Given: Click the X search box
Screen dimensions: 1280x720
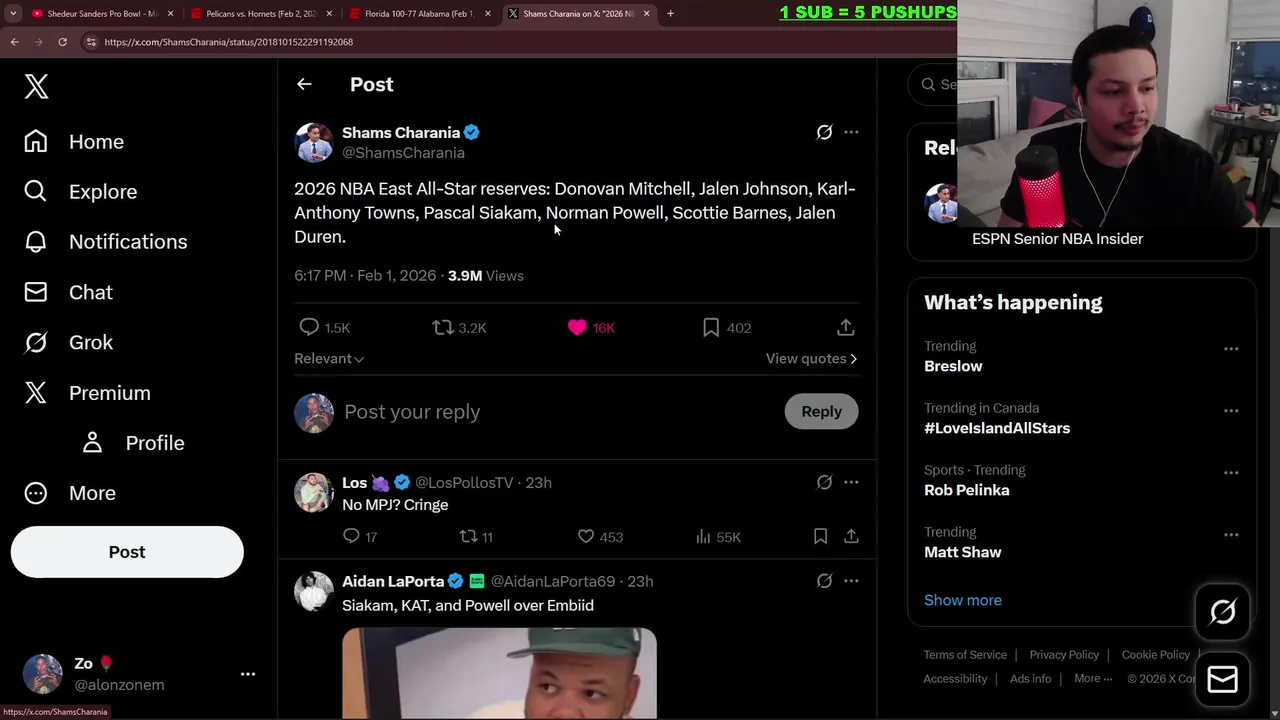Looking at the screenshot, I should [933, 85].
